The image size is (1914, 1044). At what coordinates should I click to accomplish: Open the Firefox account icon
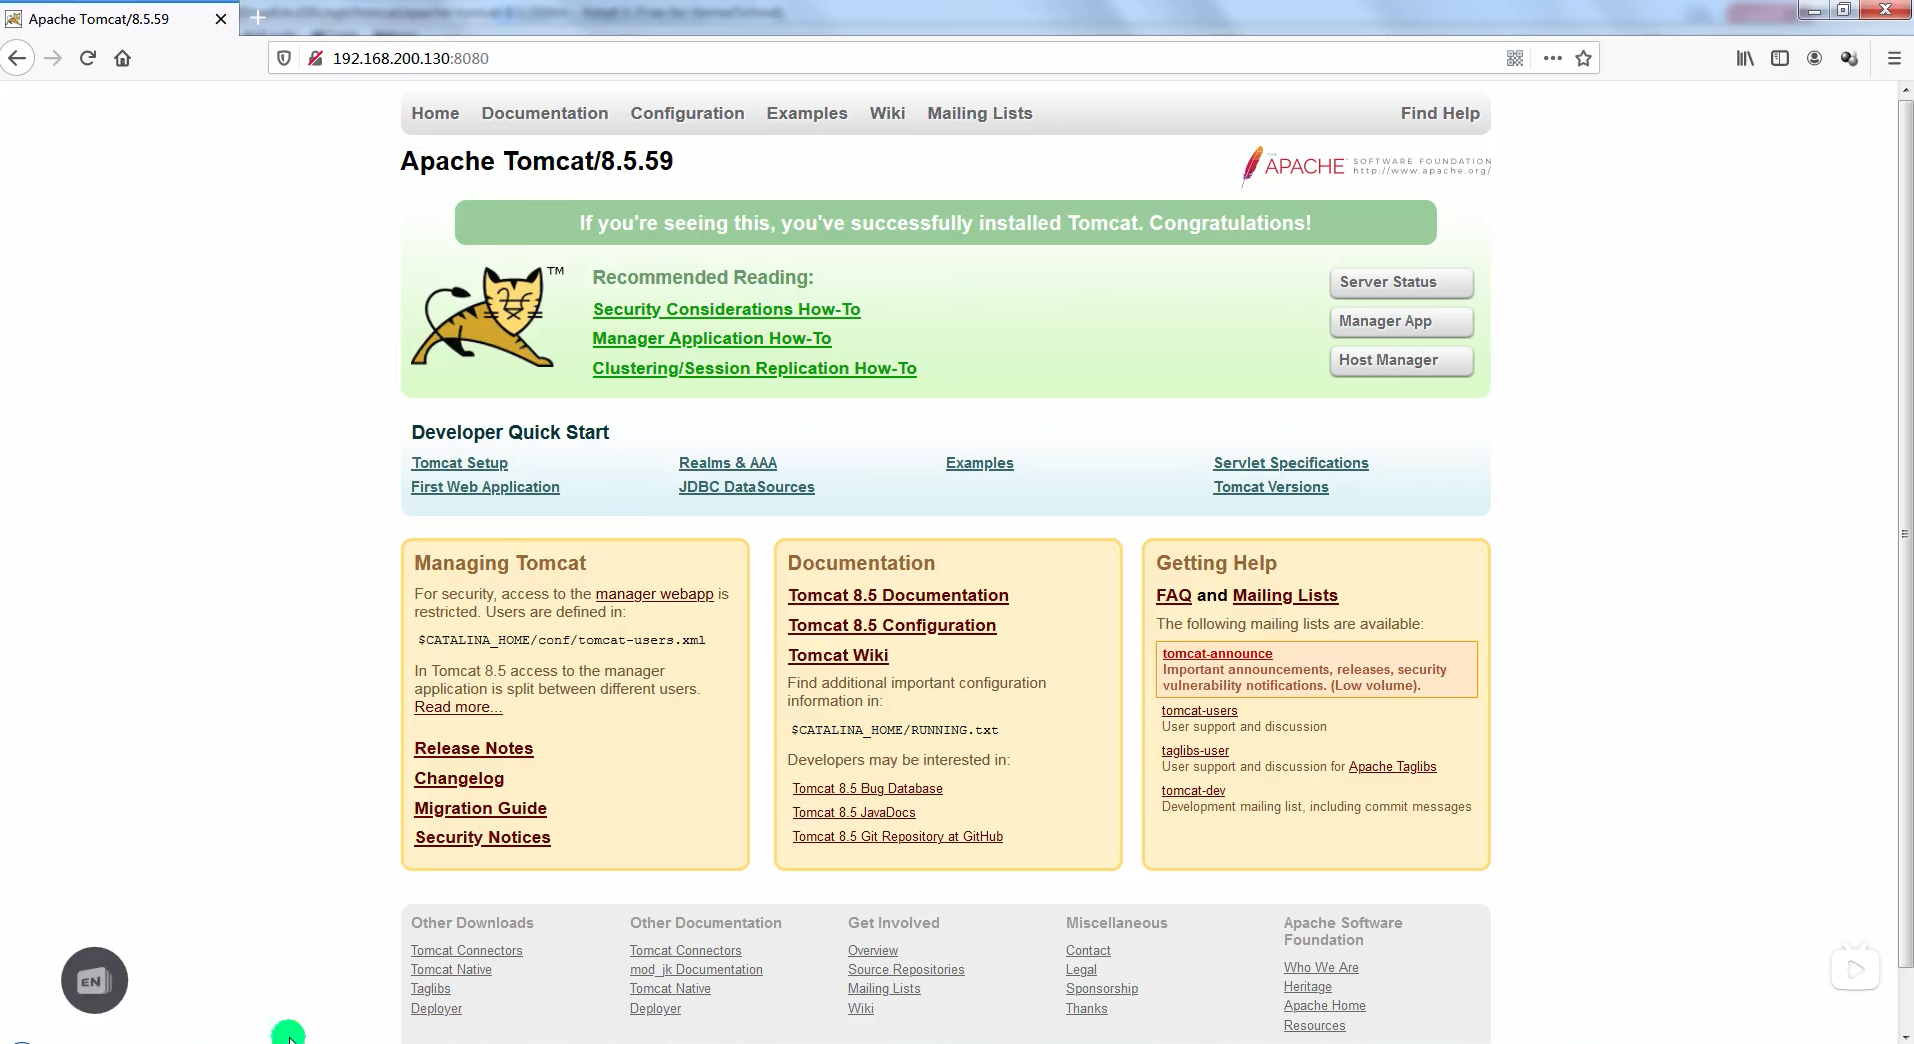coord(1814,58)
